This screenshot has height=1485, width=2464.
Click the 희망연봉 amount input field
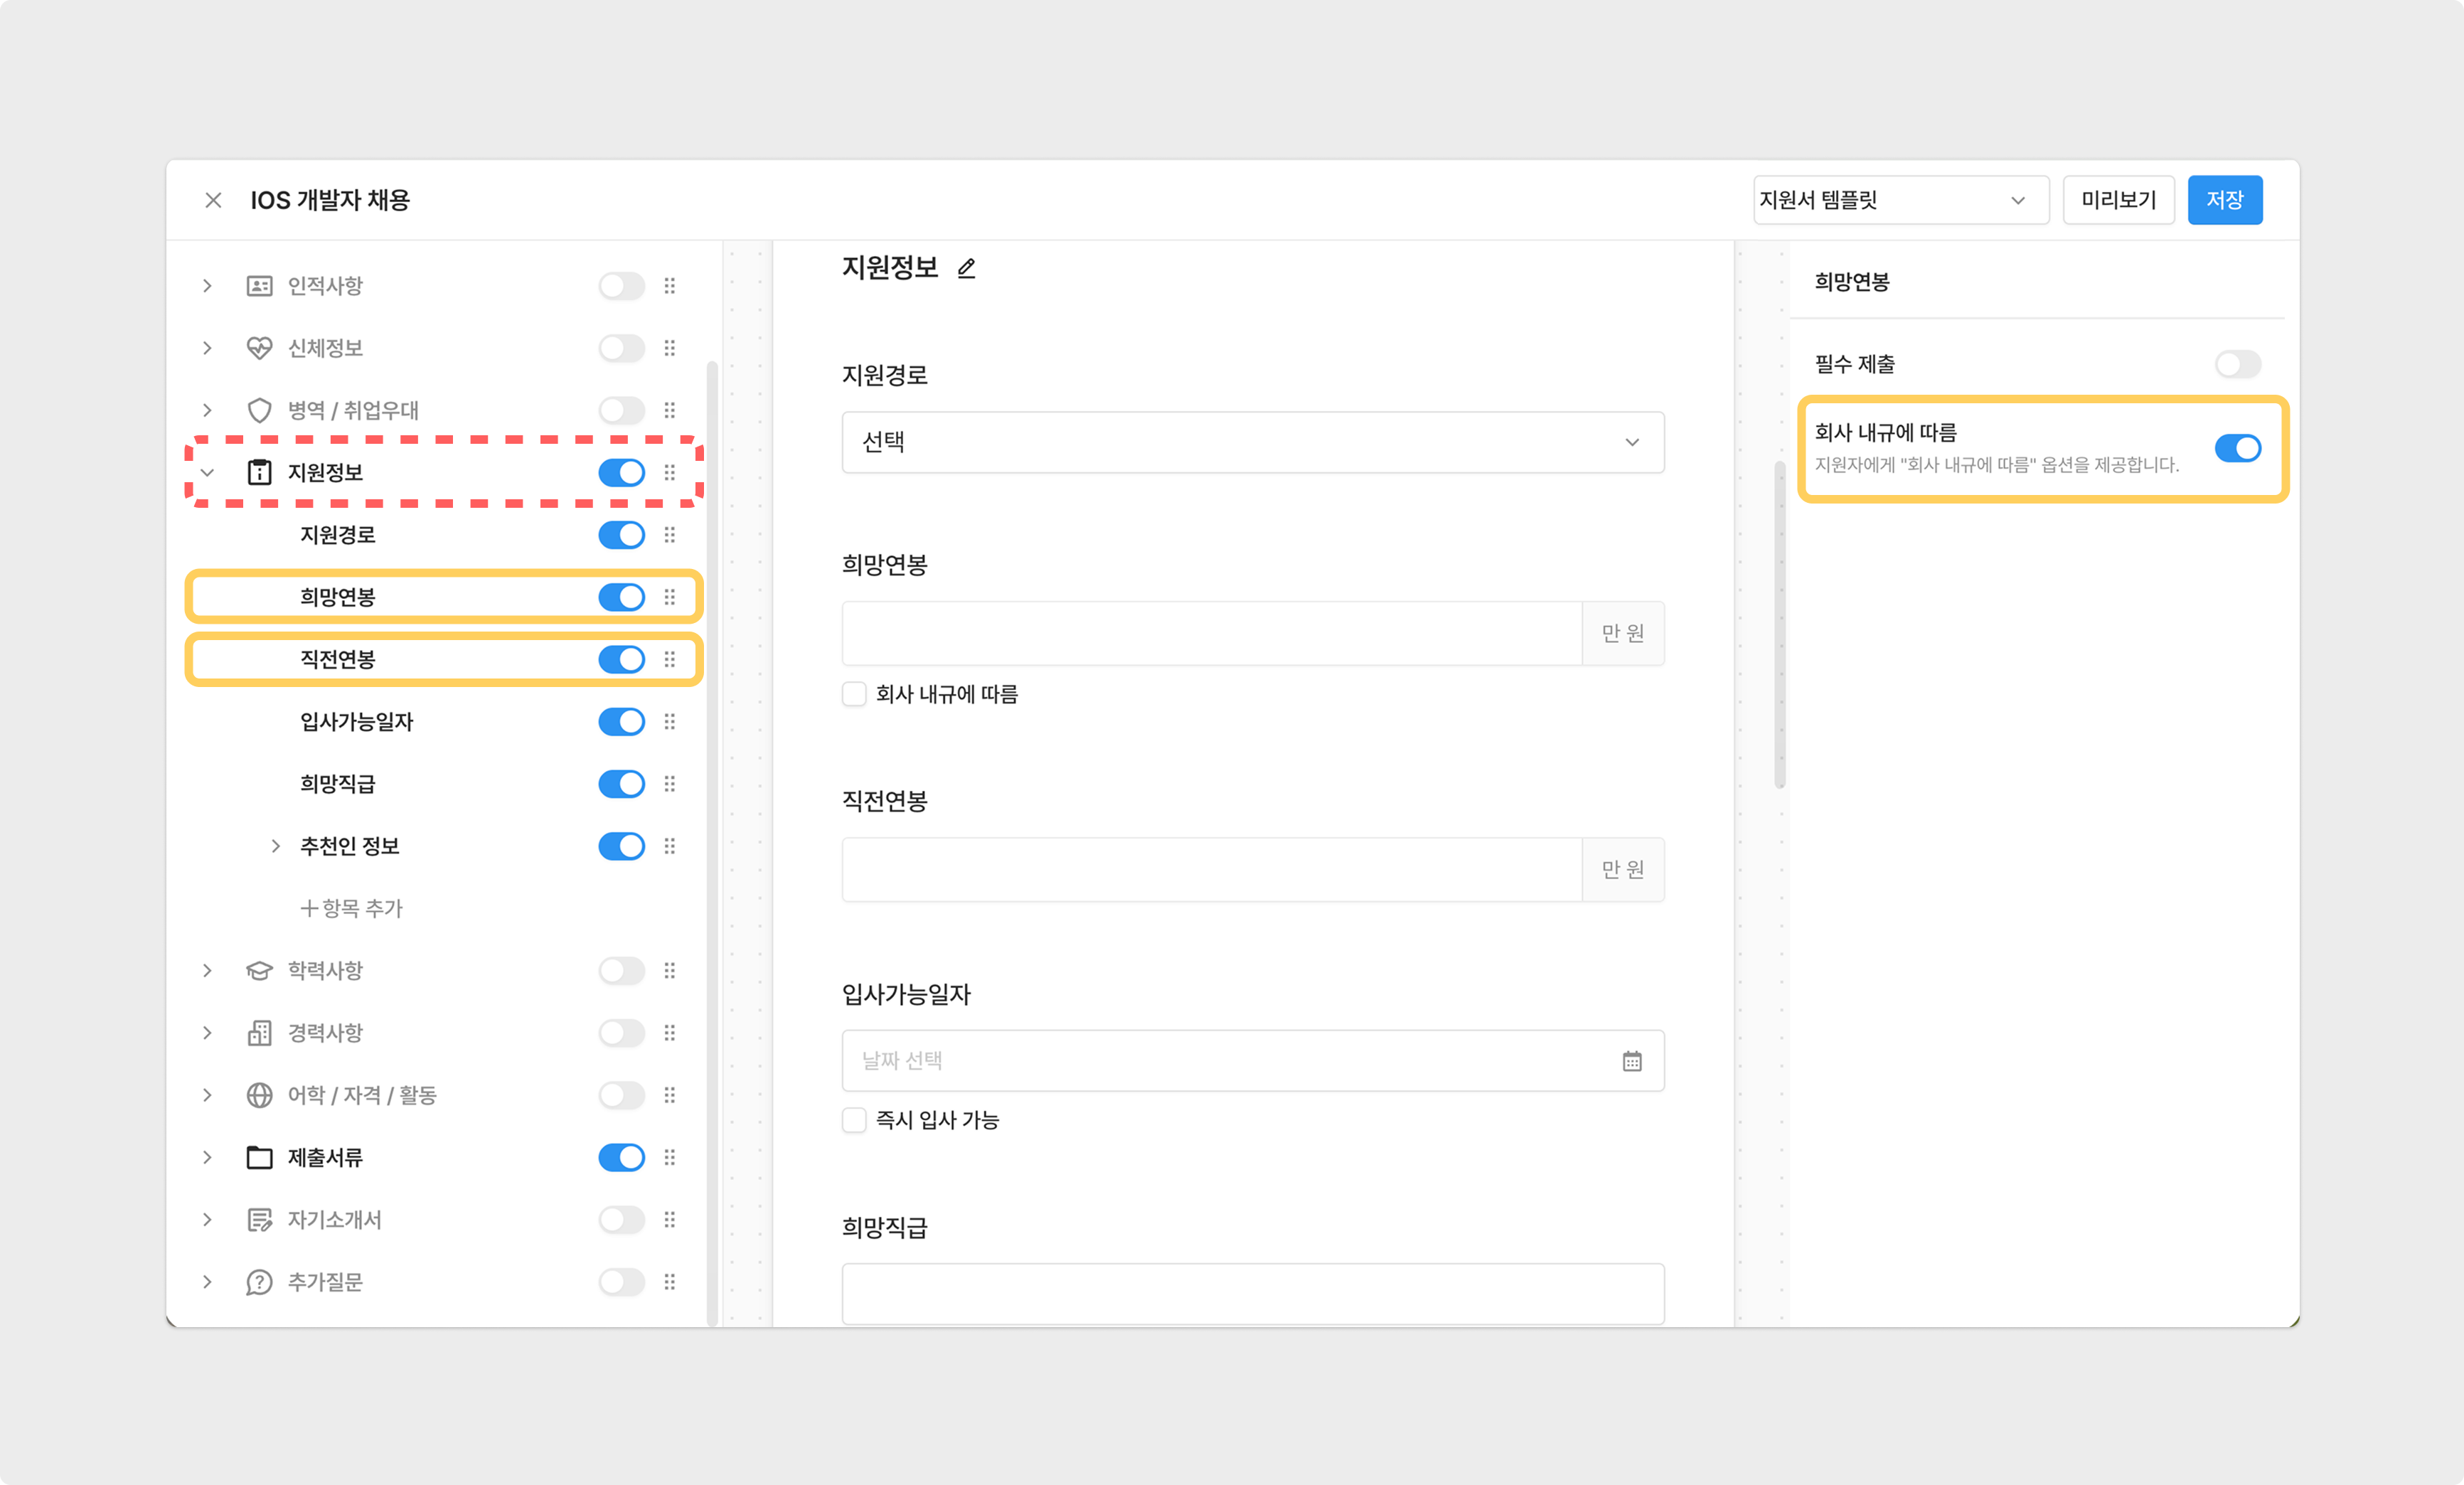coord(1211,633)
